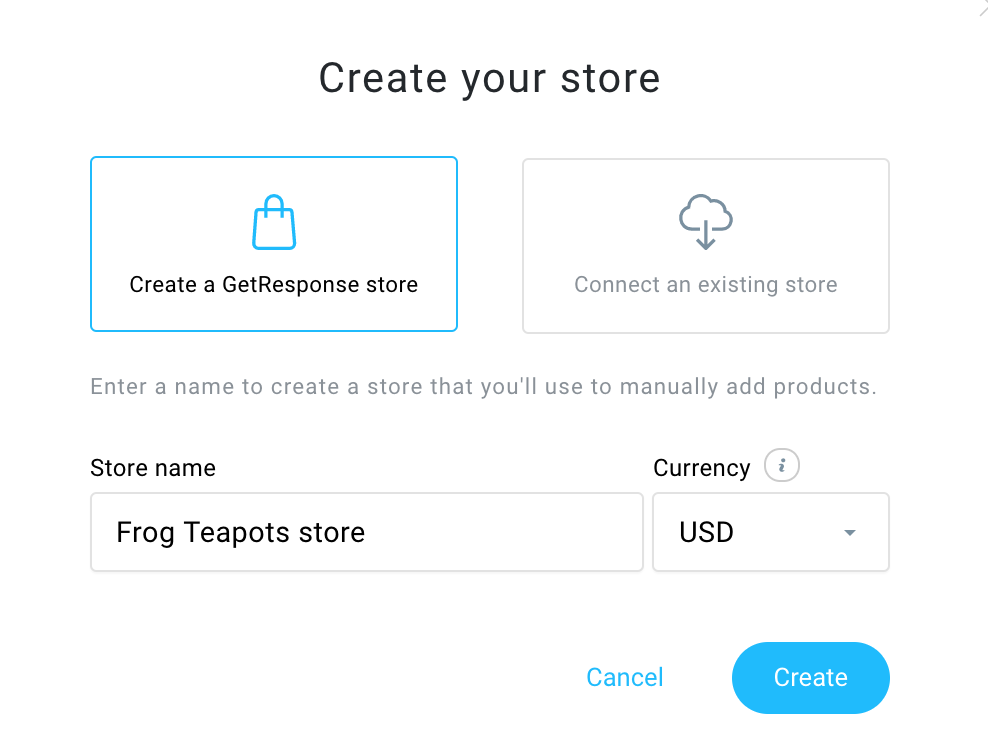Click the "Create your store" heading
988x748 pixels.
489,78
